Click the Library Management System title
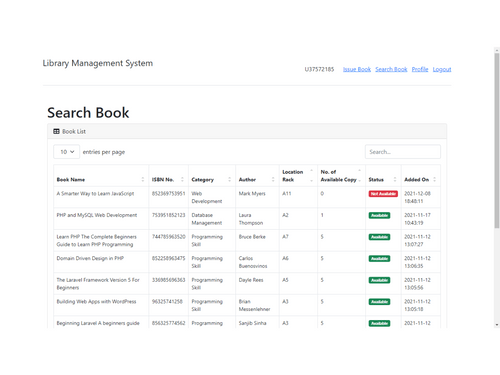This screenshot has width=500, height=375. [x=98, y=63]
